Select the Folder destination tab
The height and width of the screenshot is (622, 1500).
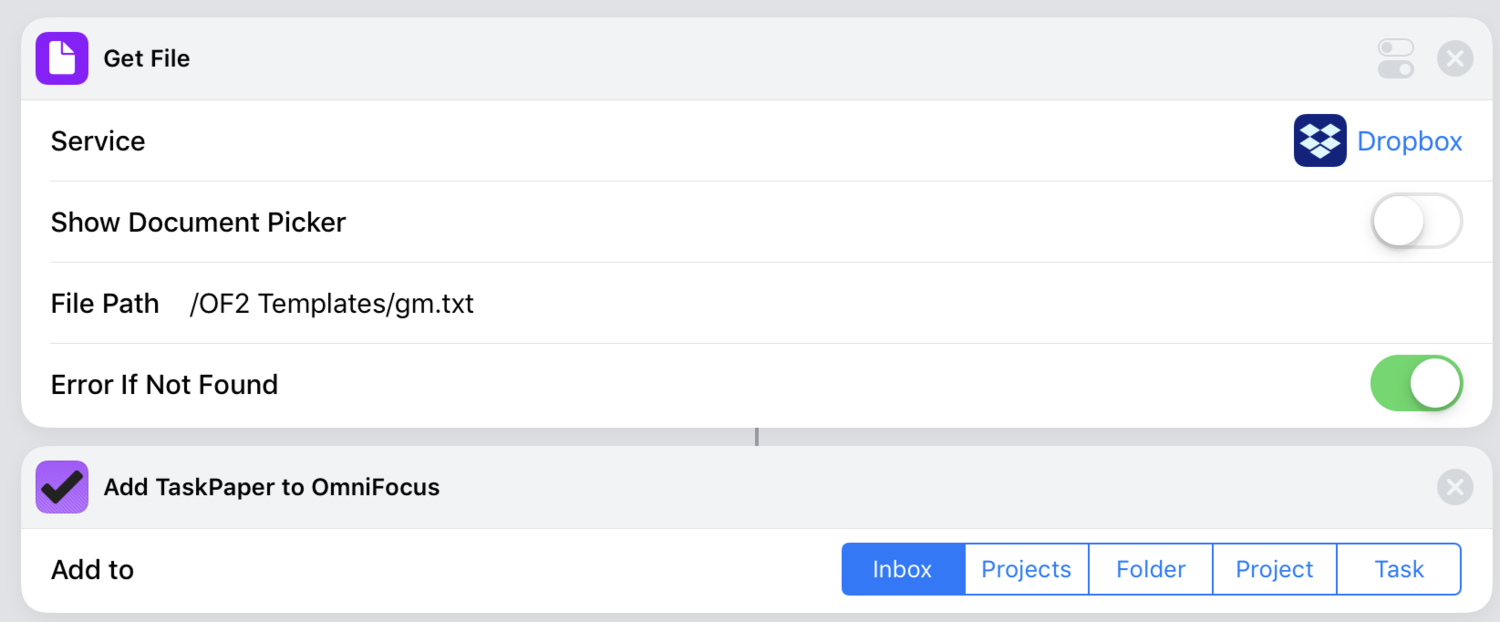[x=1149, y=568]
